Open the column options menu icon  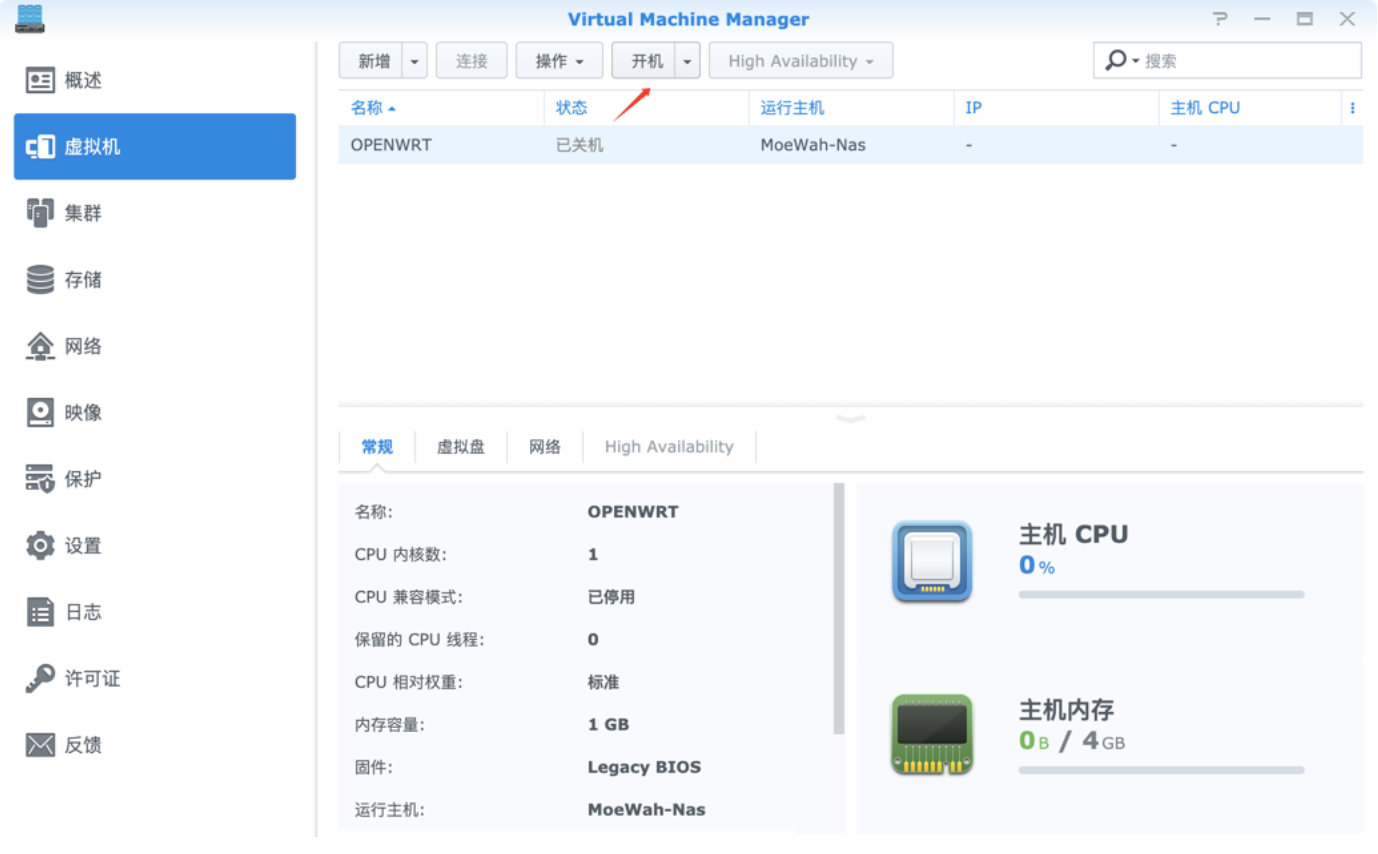[1352, 108]
